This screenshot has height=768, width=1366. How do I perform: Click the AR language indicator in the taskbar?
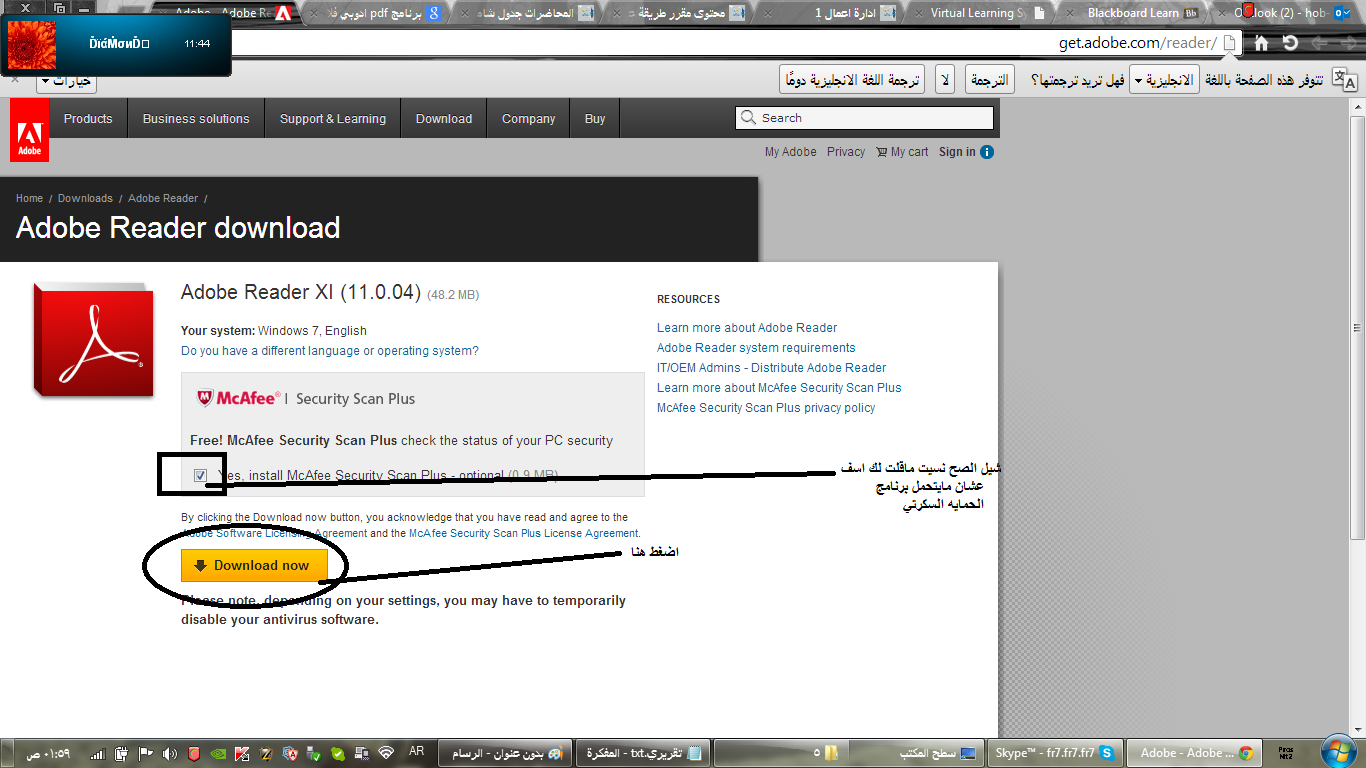click(x=417, y=751)
